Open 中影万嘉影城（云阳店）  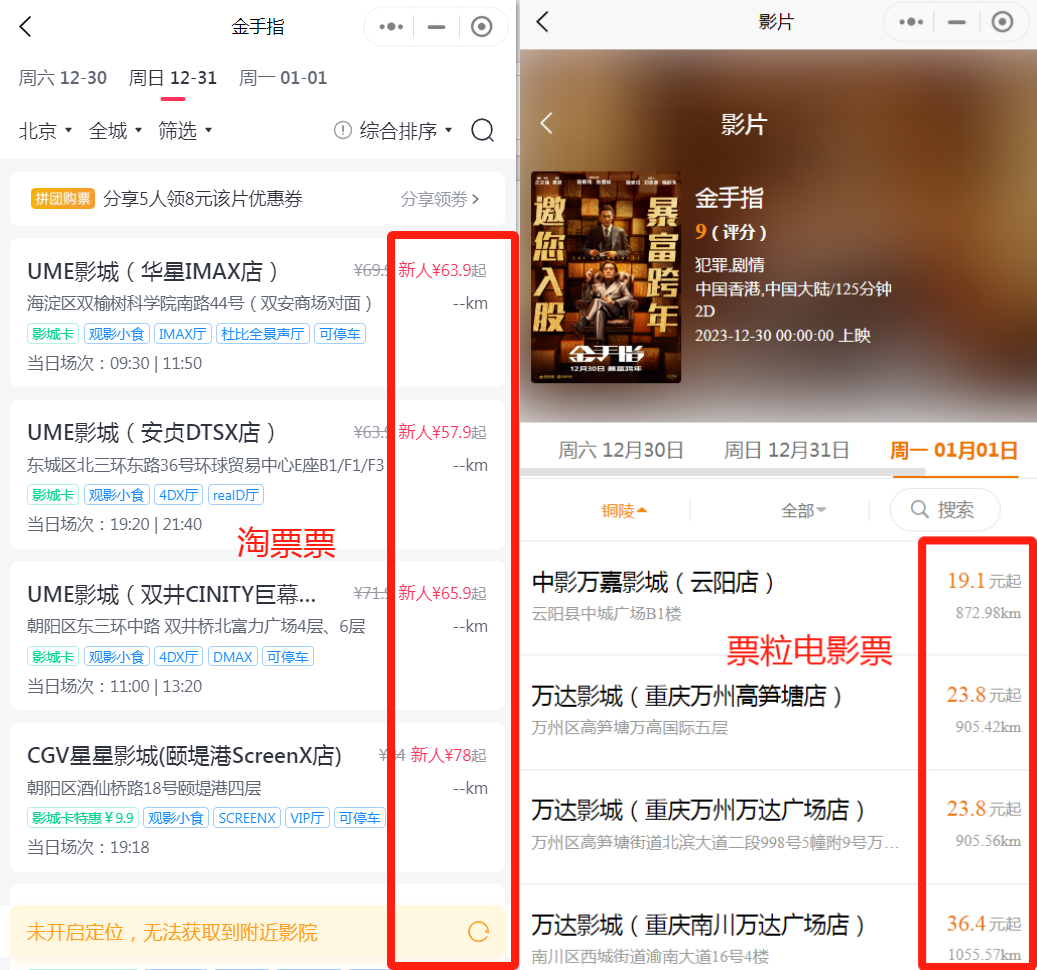pyautogui.click(x=778, y=598)
